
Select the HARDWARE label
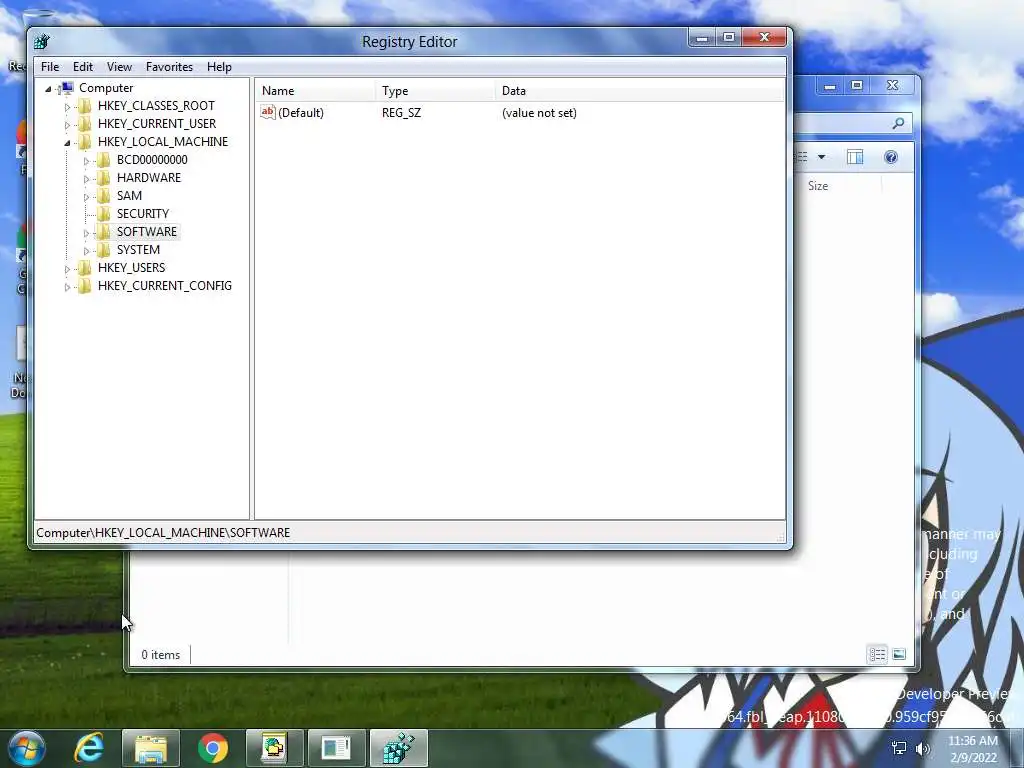coord(149,178)
